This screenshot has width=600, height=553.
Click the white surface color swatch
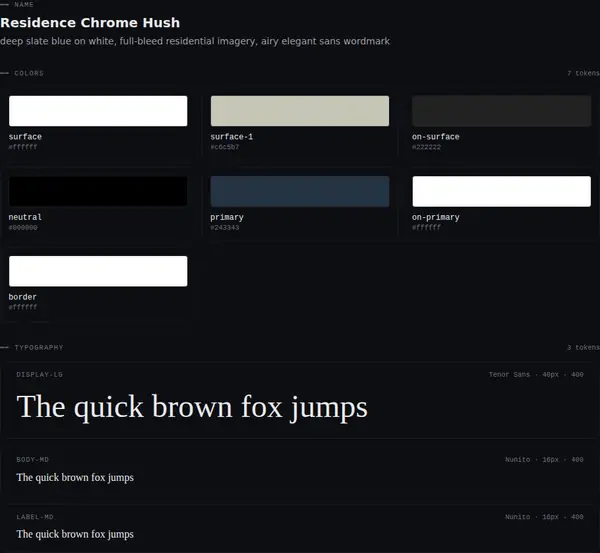coord(98,111)
